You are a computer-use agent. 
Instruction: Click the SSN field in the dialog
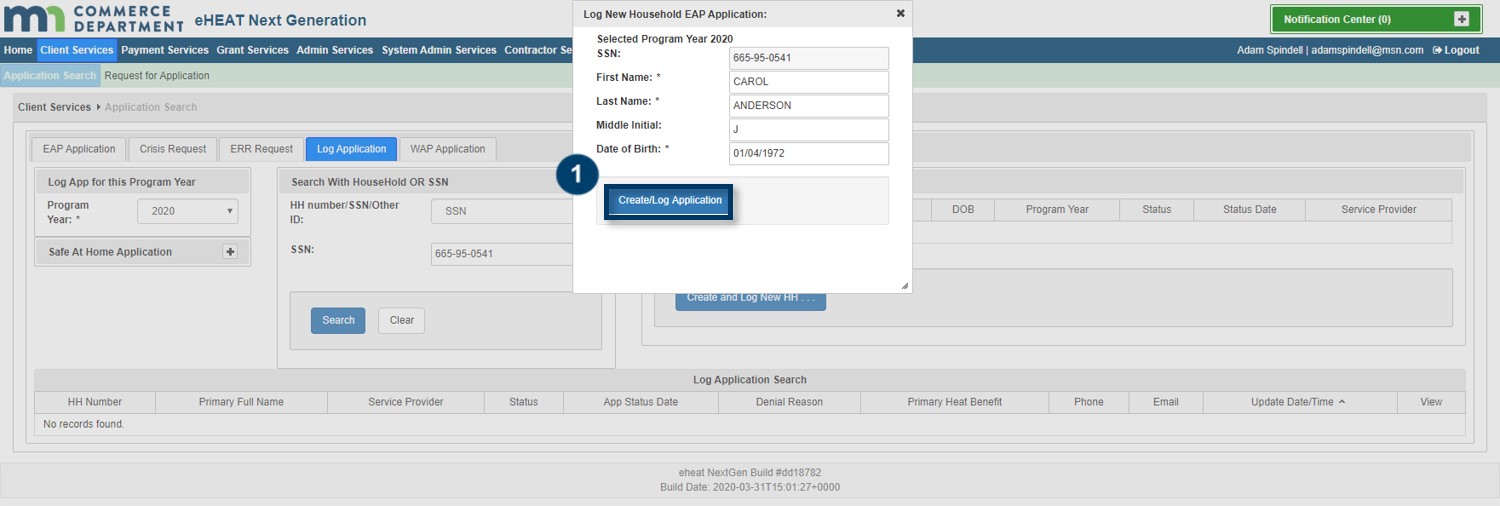(x=809, y=58)
